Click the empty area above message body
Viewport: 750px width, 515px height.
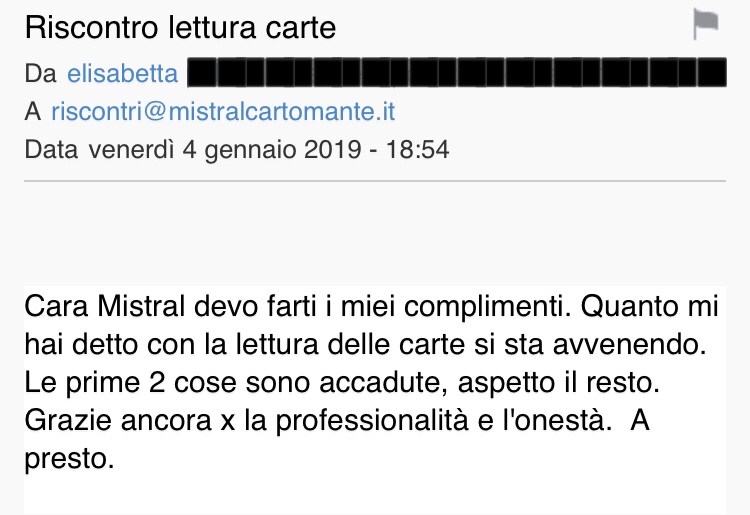tap(375, 234)
